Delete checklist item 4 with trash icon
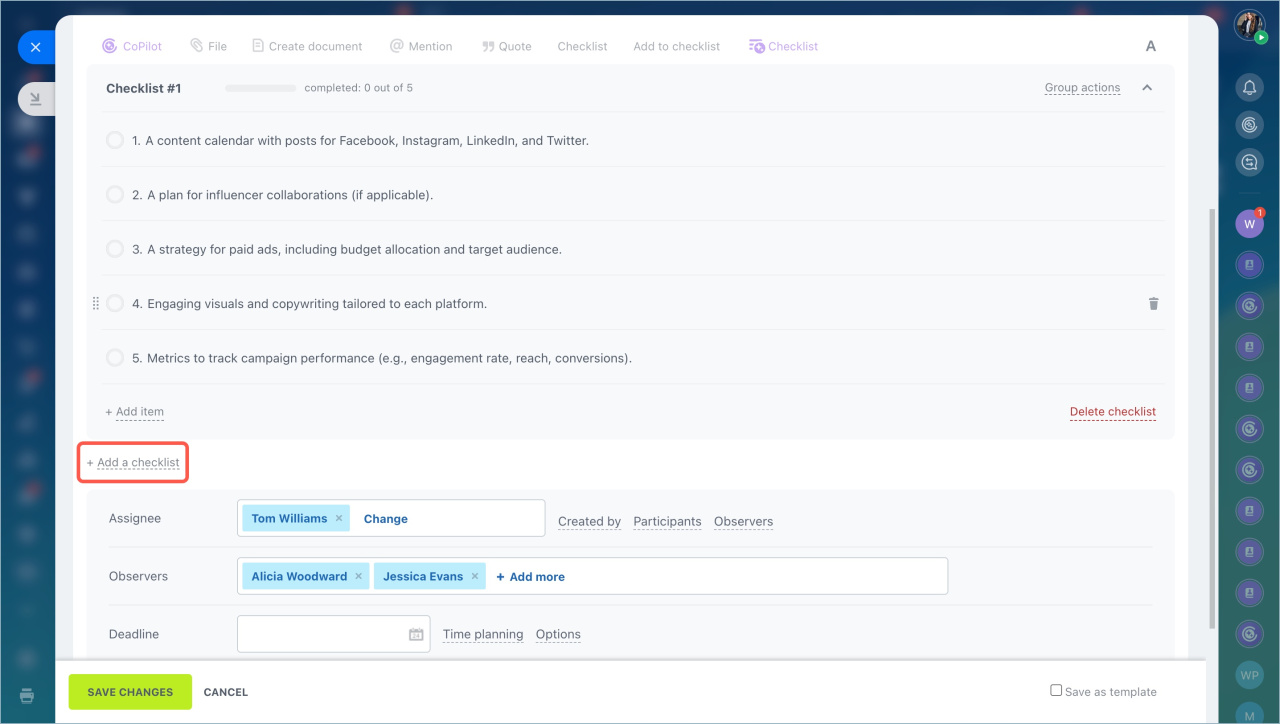1280x724 pixels. (x=1153, y=303)
